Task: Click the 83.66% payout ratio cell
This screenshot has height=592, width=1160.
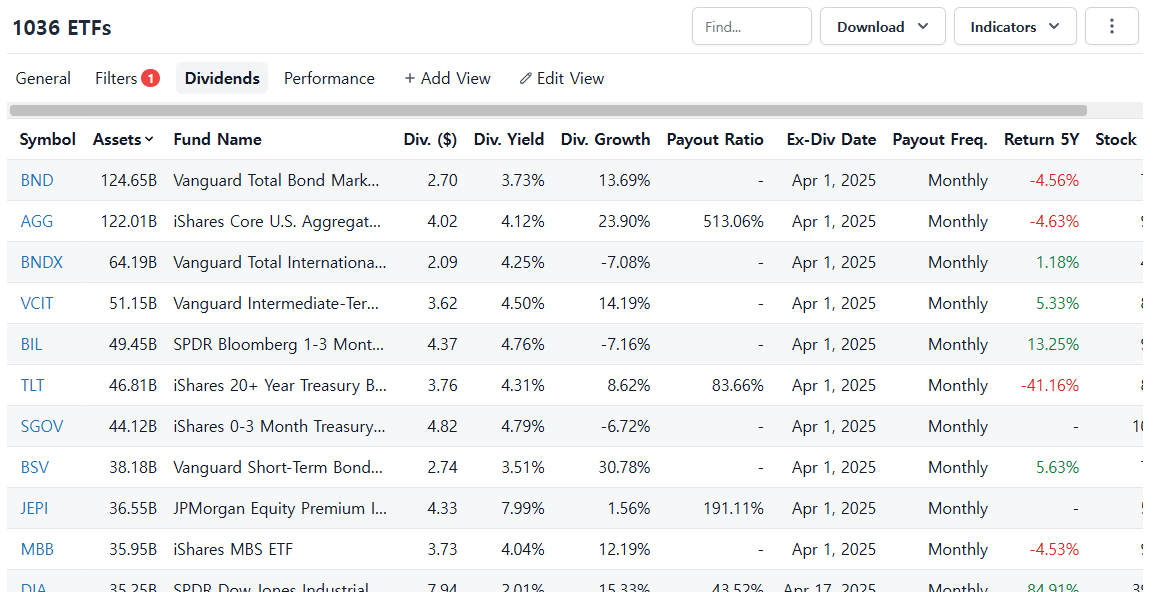Action: click(738, 386)
